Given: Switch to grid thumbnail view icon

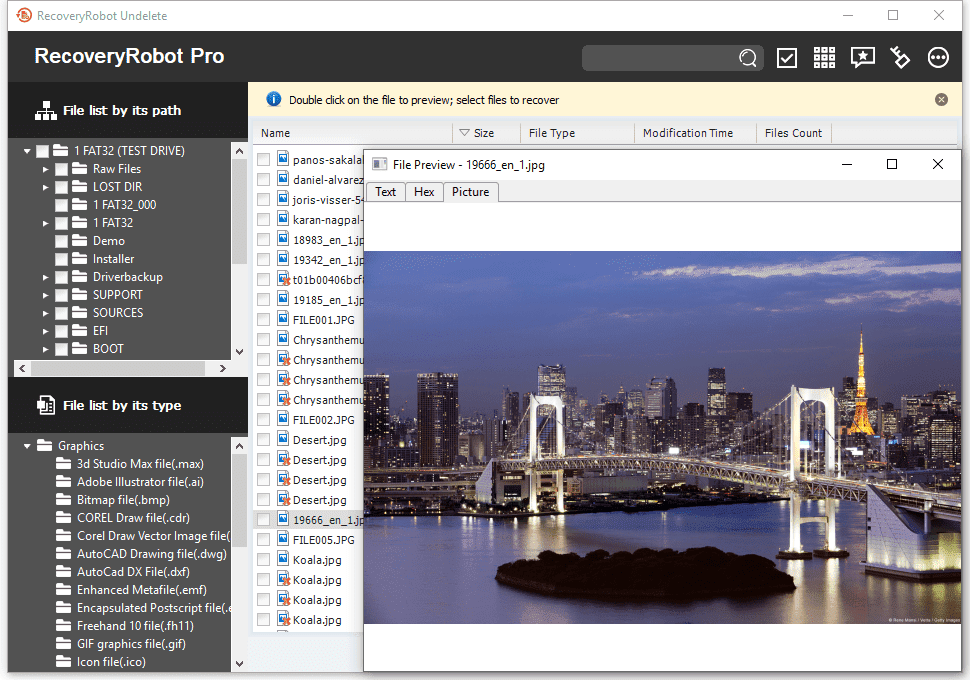Looking at the screenshot, I should pyautogui.click(x=824, y=58).
